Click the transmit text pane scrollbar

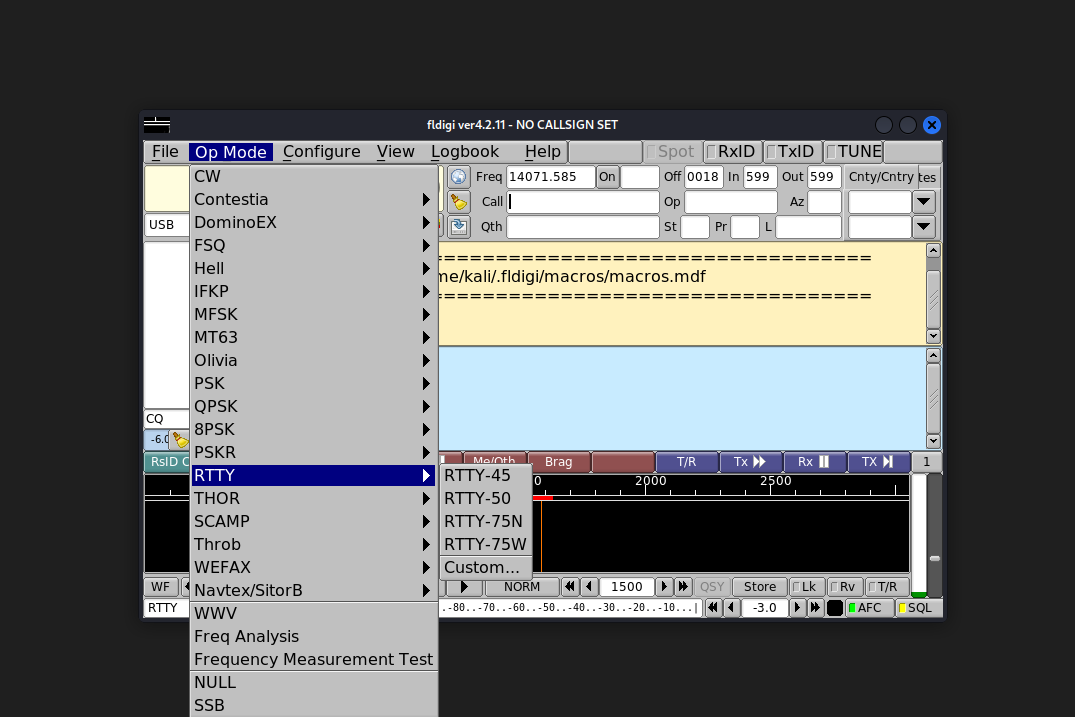point(933,398)
